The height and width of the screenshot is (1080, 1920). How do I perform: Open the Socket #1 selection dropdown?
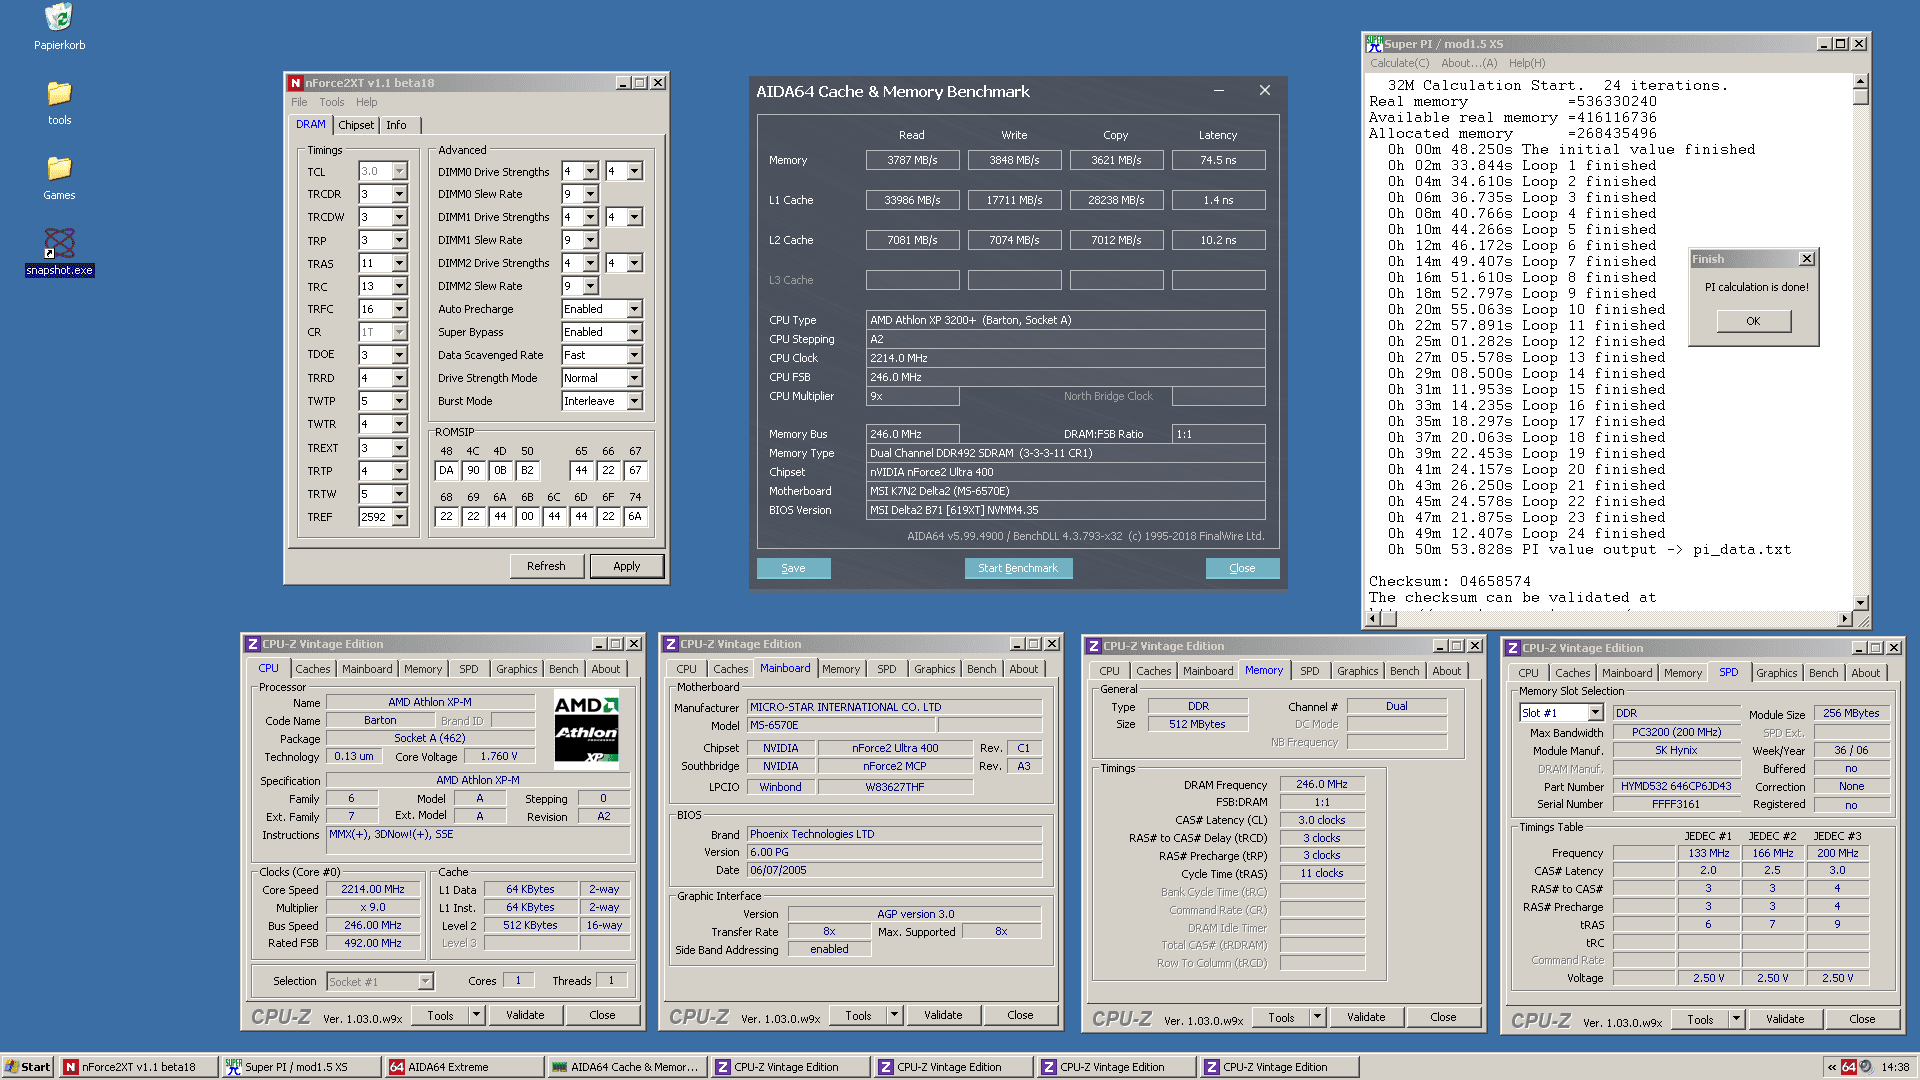[425, 982]
